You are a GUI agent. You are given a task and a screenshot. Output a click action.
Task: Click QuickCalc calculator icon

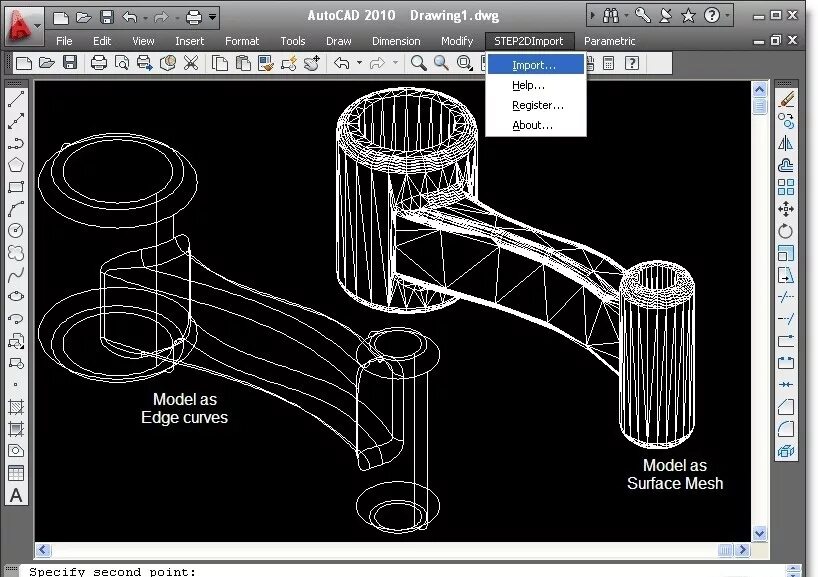point(608,63)
